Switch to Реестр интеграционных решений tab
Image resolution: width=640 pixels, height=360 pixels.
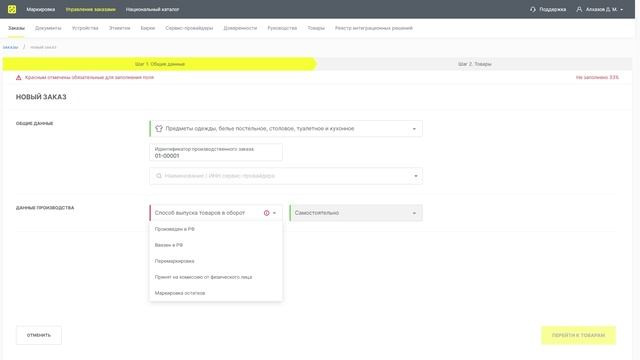[x=373, y=28]
